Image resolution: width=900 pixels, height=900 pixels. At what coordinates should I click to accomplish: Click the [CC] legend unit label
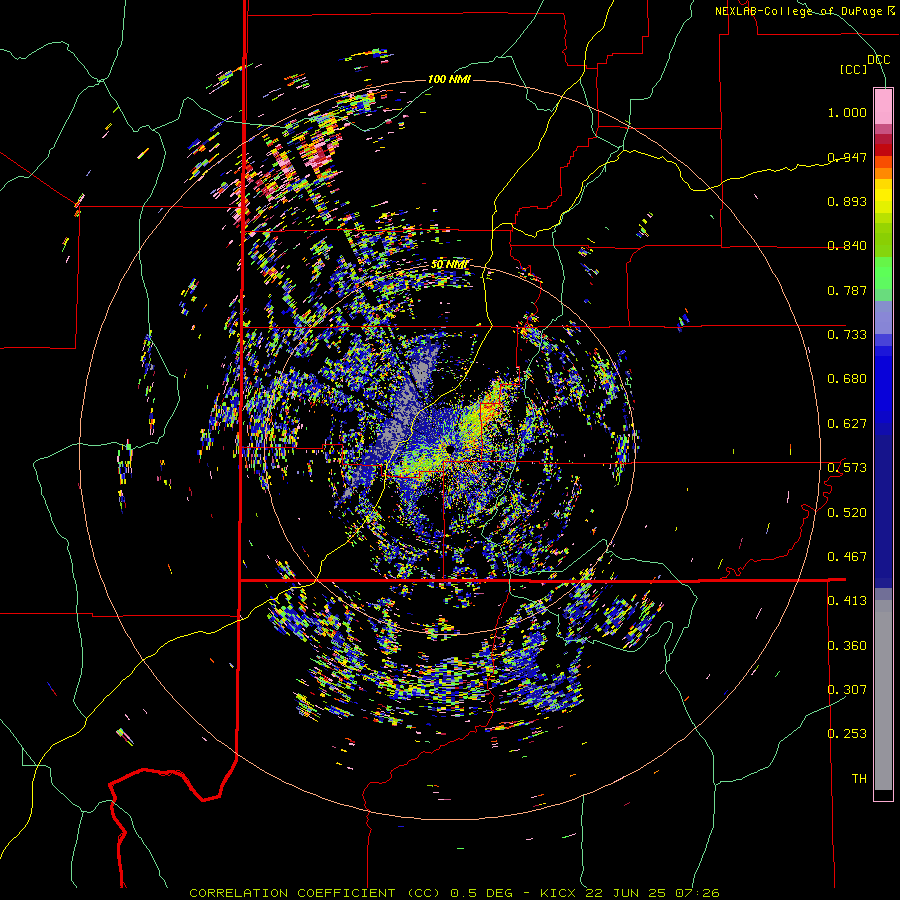click(x=853, y=69)
